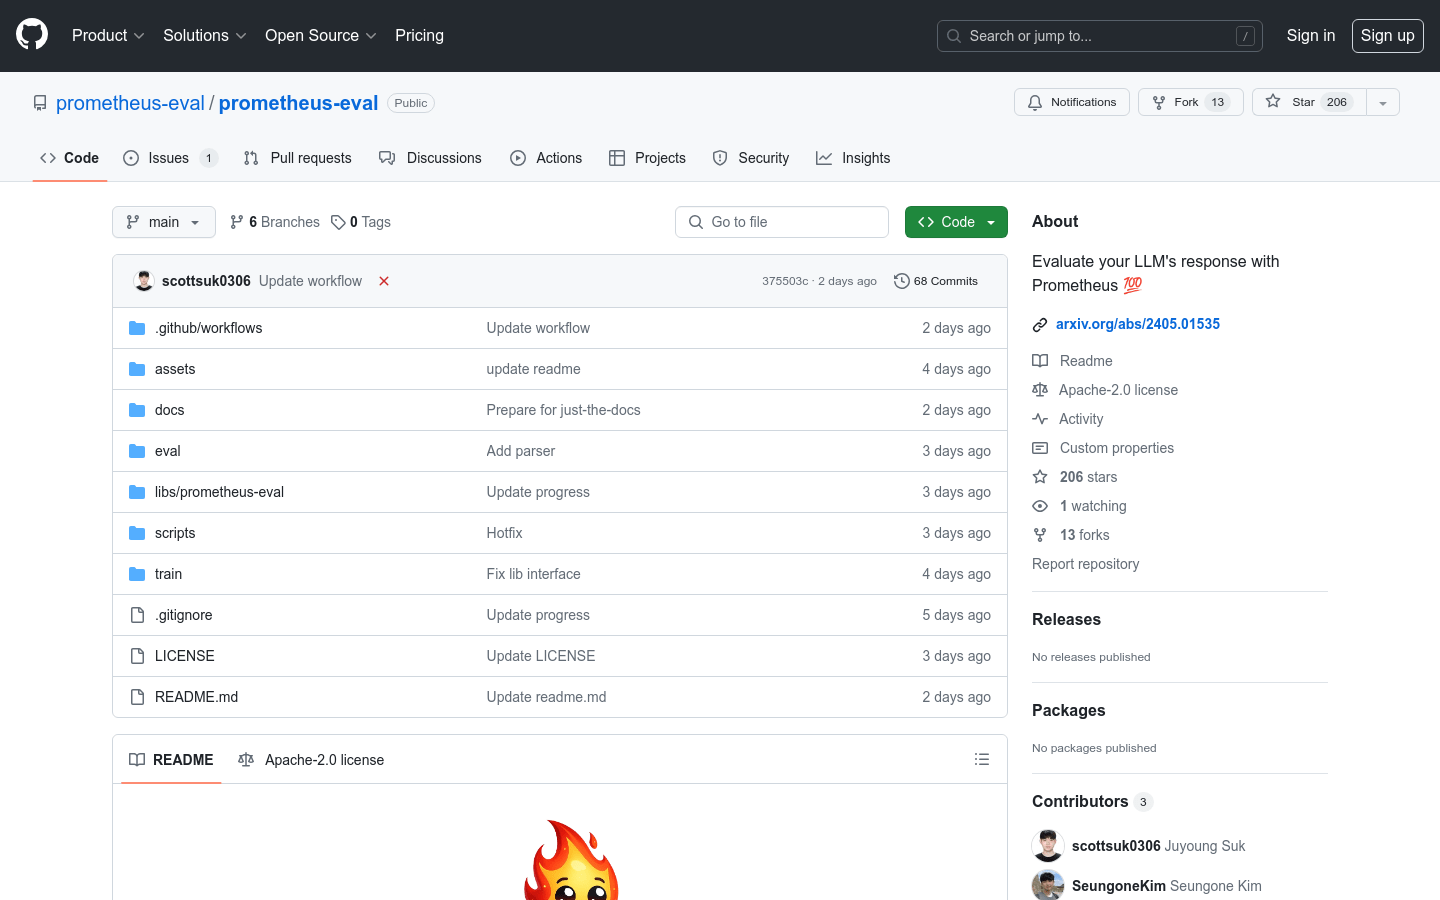Click the LICENSE file icon
Image resolution: width=1440 pixels, height=900 pixels.
point(137,656)
